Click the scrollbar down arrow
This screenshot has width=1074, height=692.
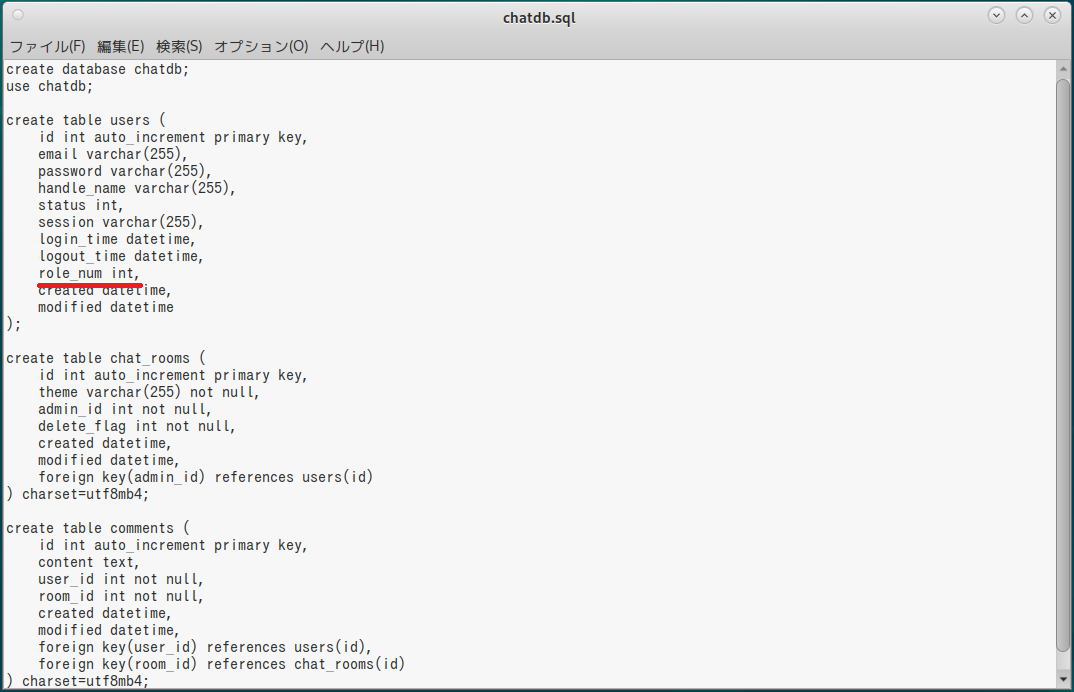point(1063,680)
